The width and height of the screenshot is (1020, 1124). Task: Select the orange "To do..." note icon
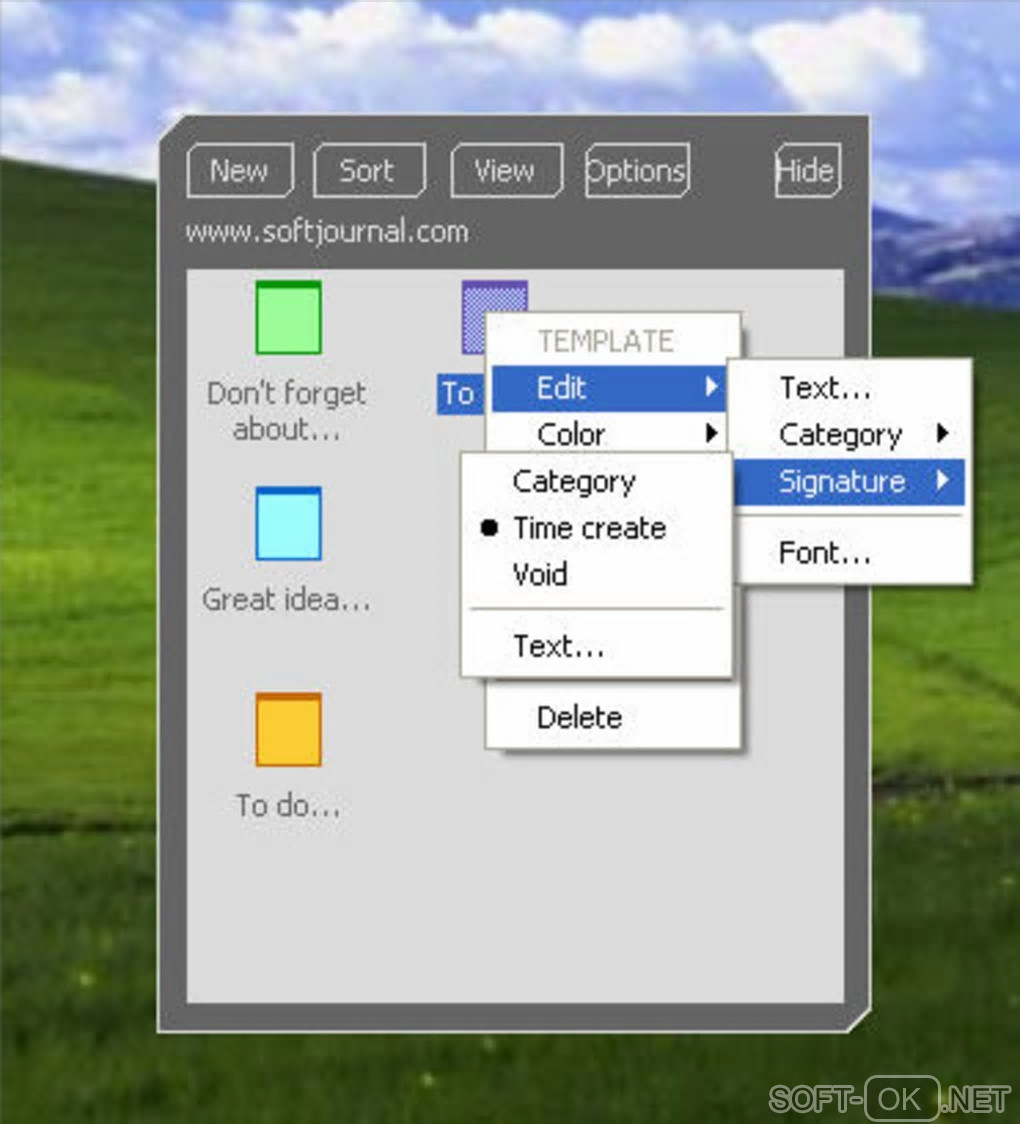click(x=288, y=729)
